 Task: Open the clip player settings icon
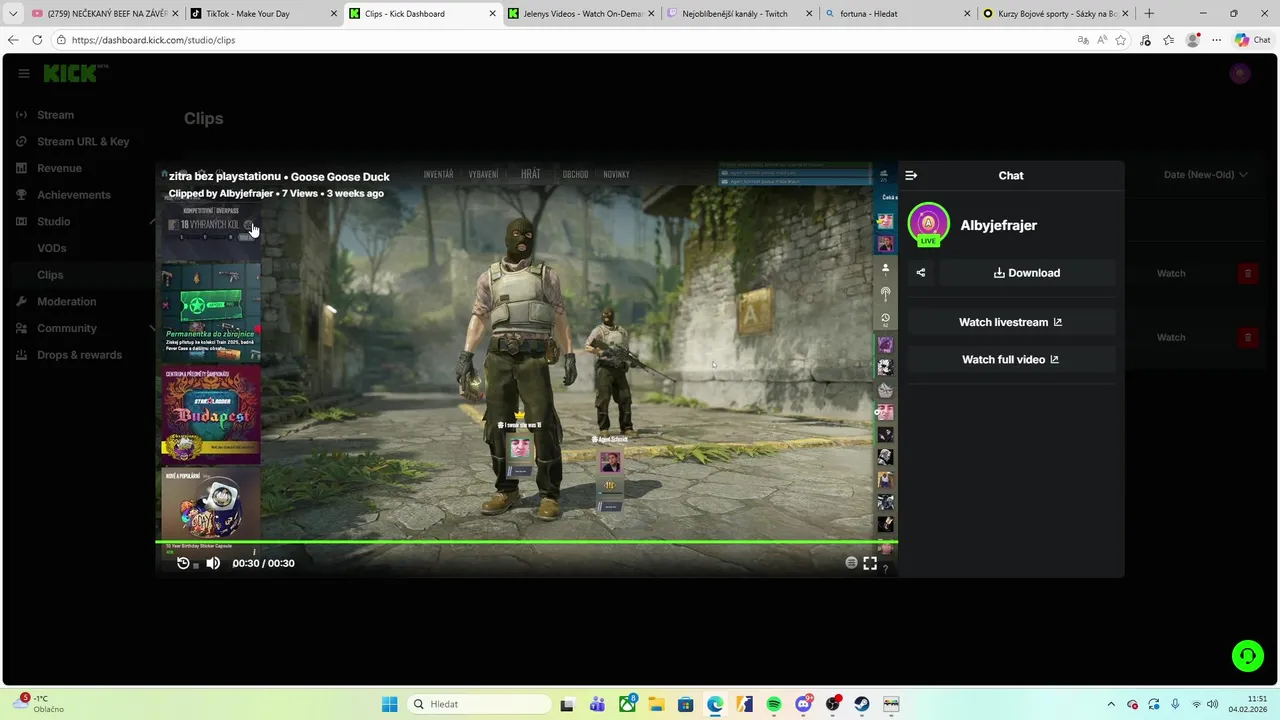(851, 563)
